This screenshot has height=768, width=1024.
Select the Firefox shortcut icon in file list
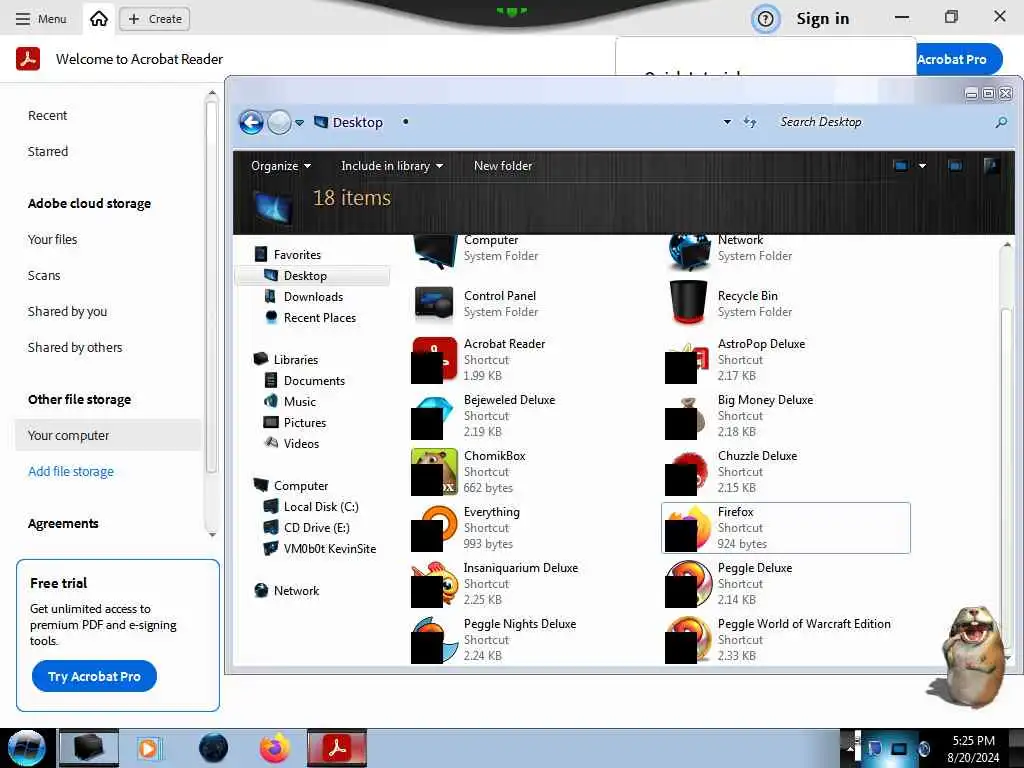688,529
